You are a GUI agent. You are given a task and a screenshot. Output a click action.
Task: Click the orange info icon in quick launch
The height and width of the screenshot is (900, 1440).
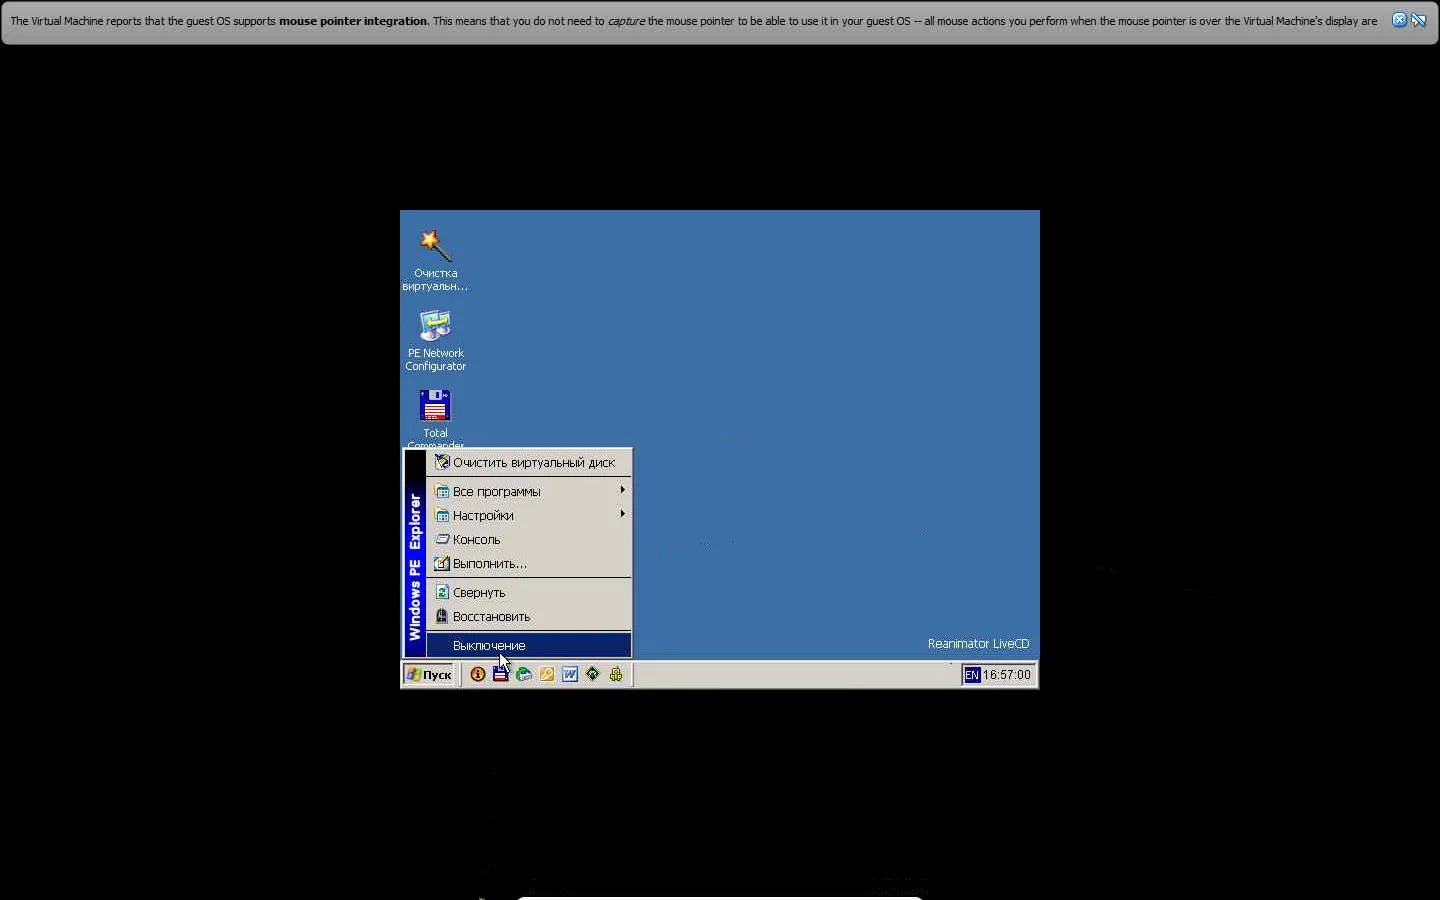tap(478, 675)
